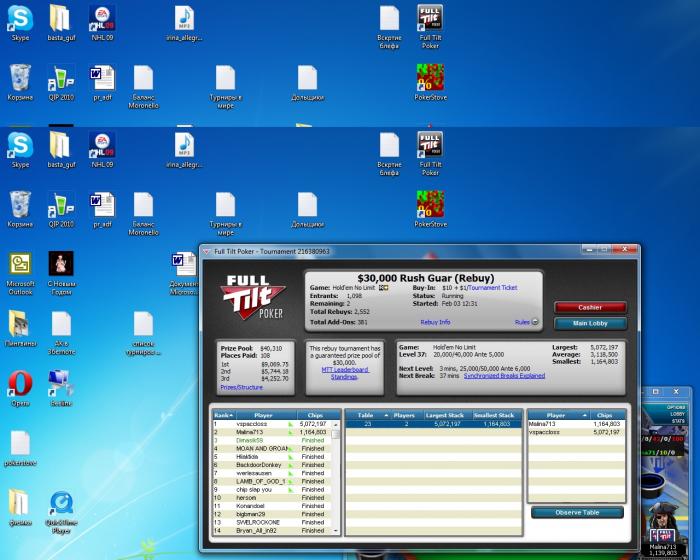The image size is (700, 560).
Task: Open the Cashier
Action: tap(590, 307)
